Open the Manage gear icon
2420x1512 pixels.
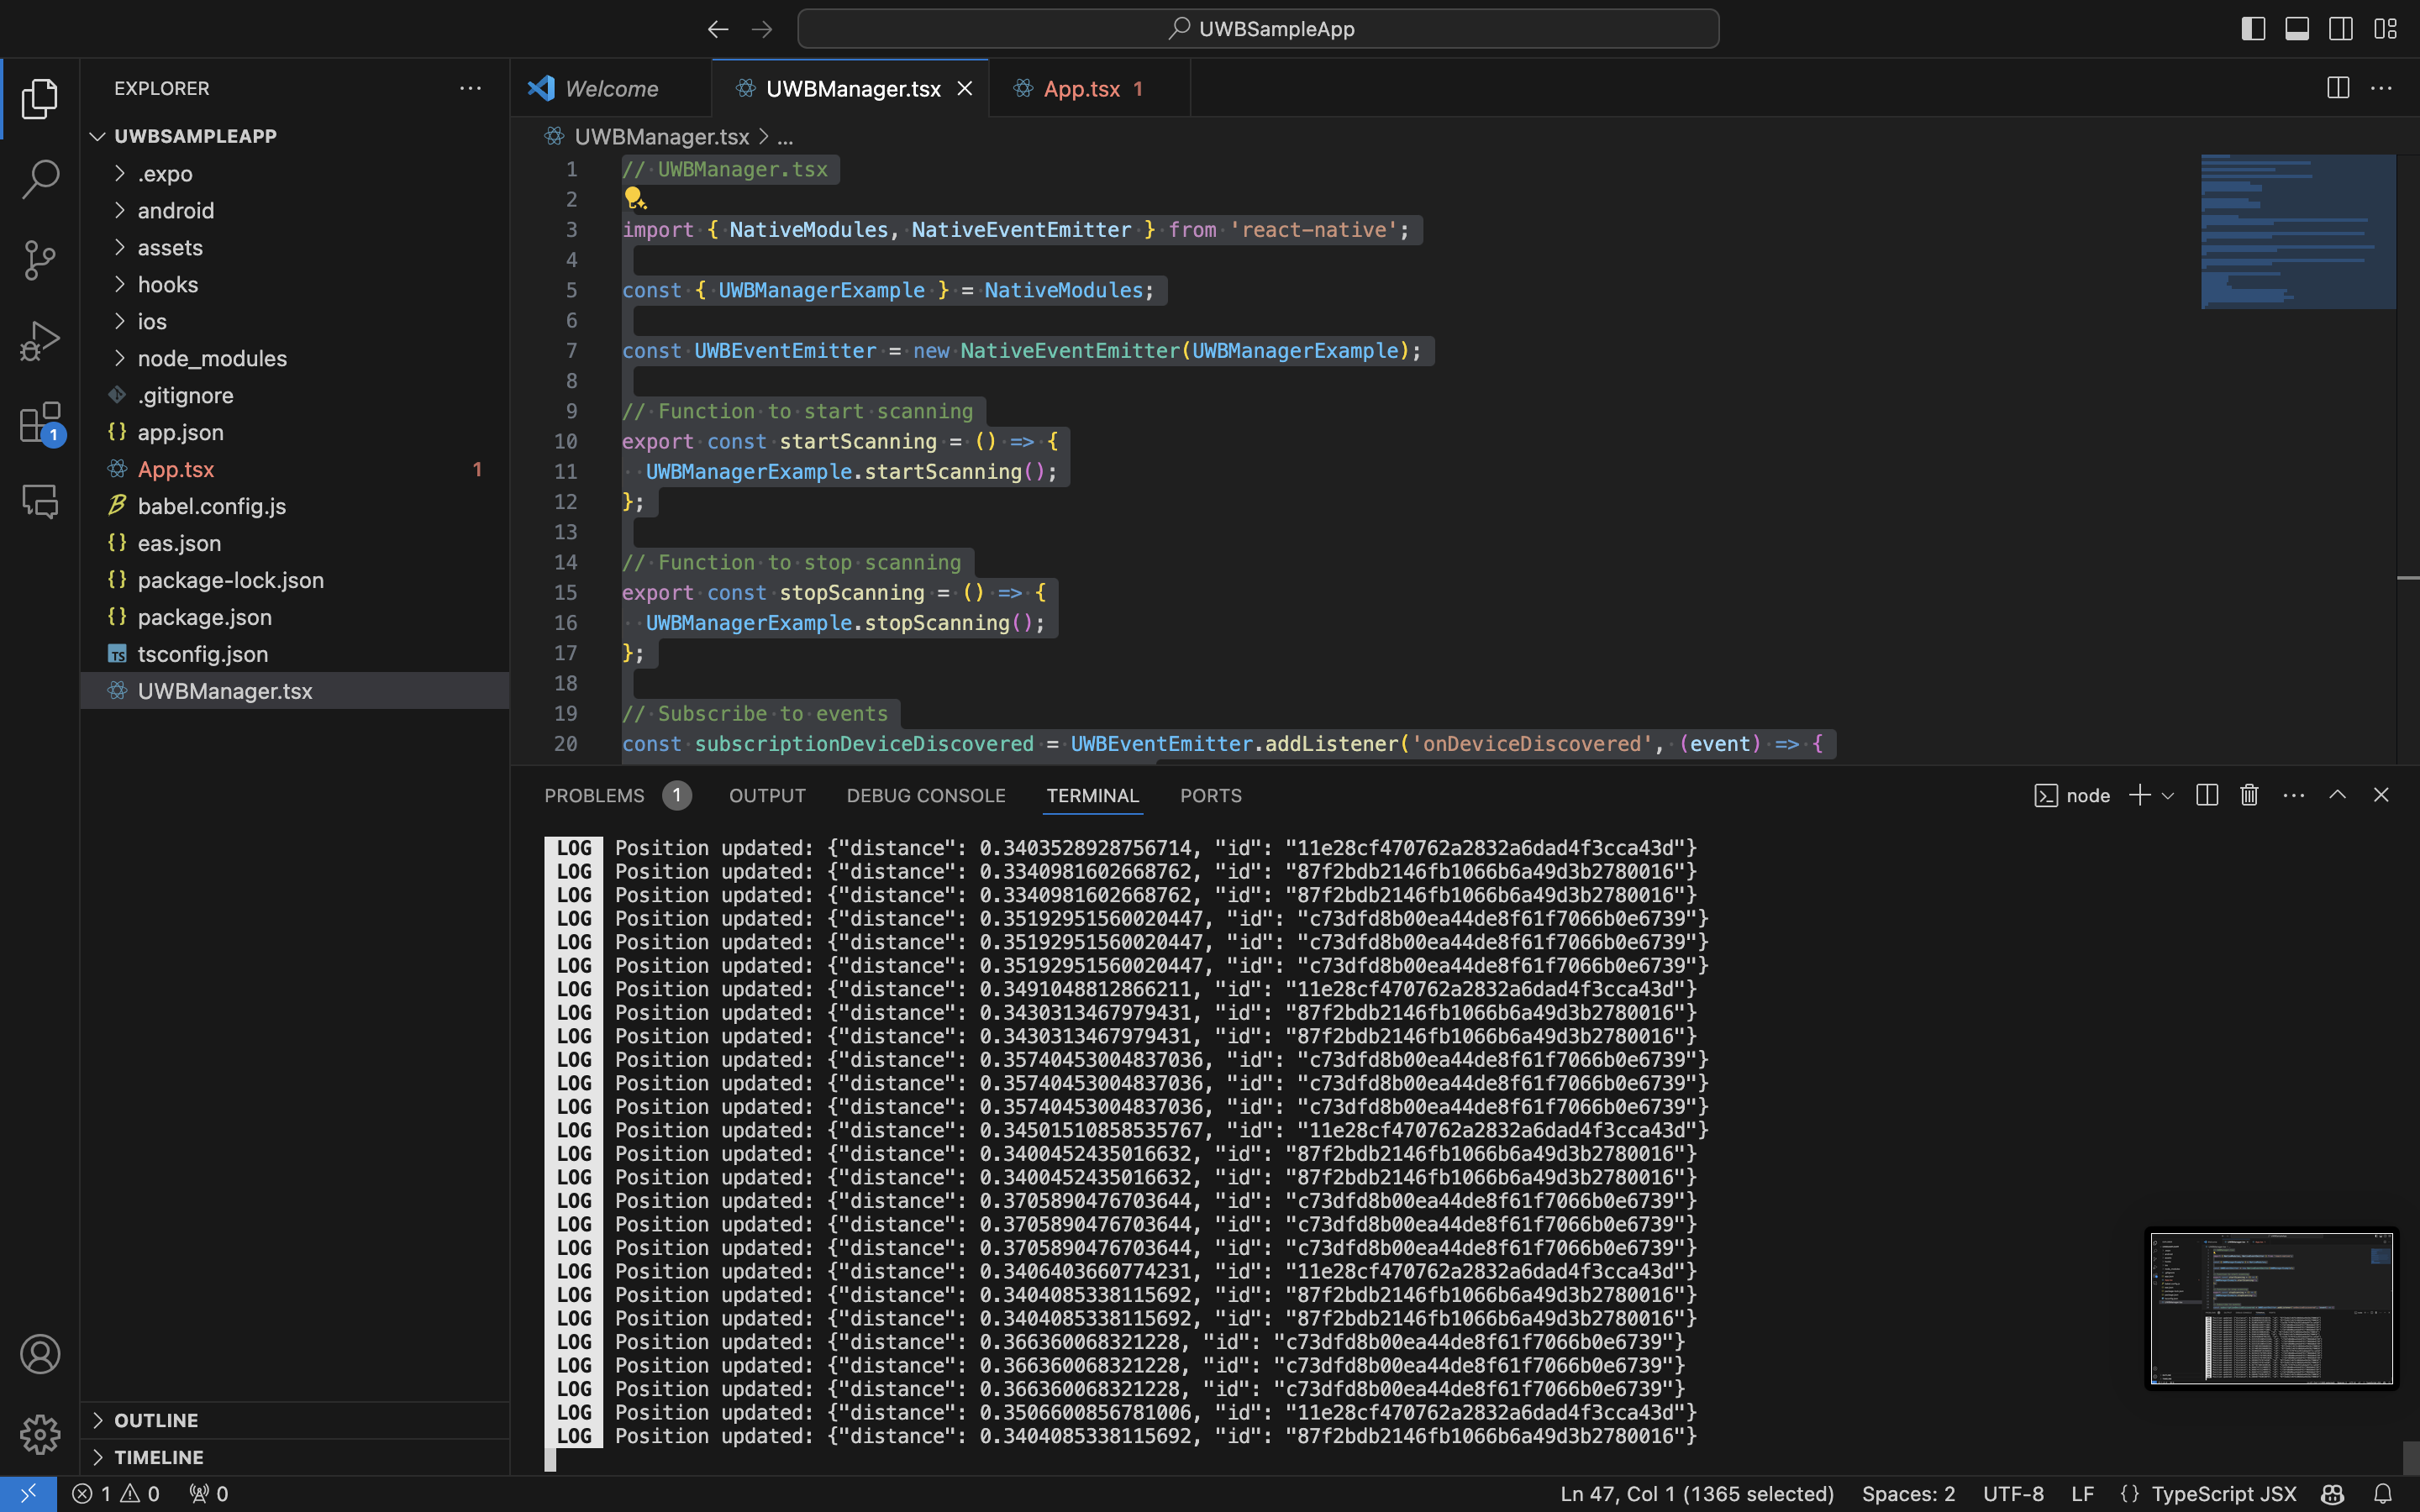click(40, 1434)
